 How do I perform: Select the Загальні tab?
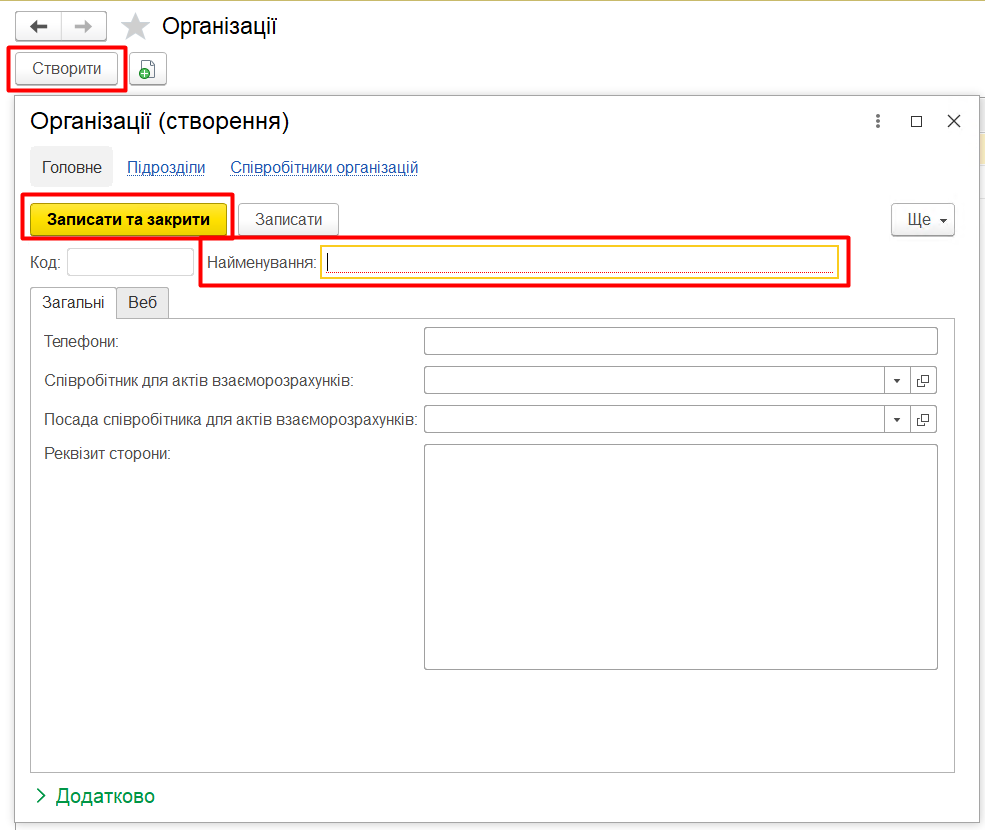click(73, 303)
